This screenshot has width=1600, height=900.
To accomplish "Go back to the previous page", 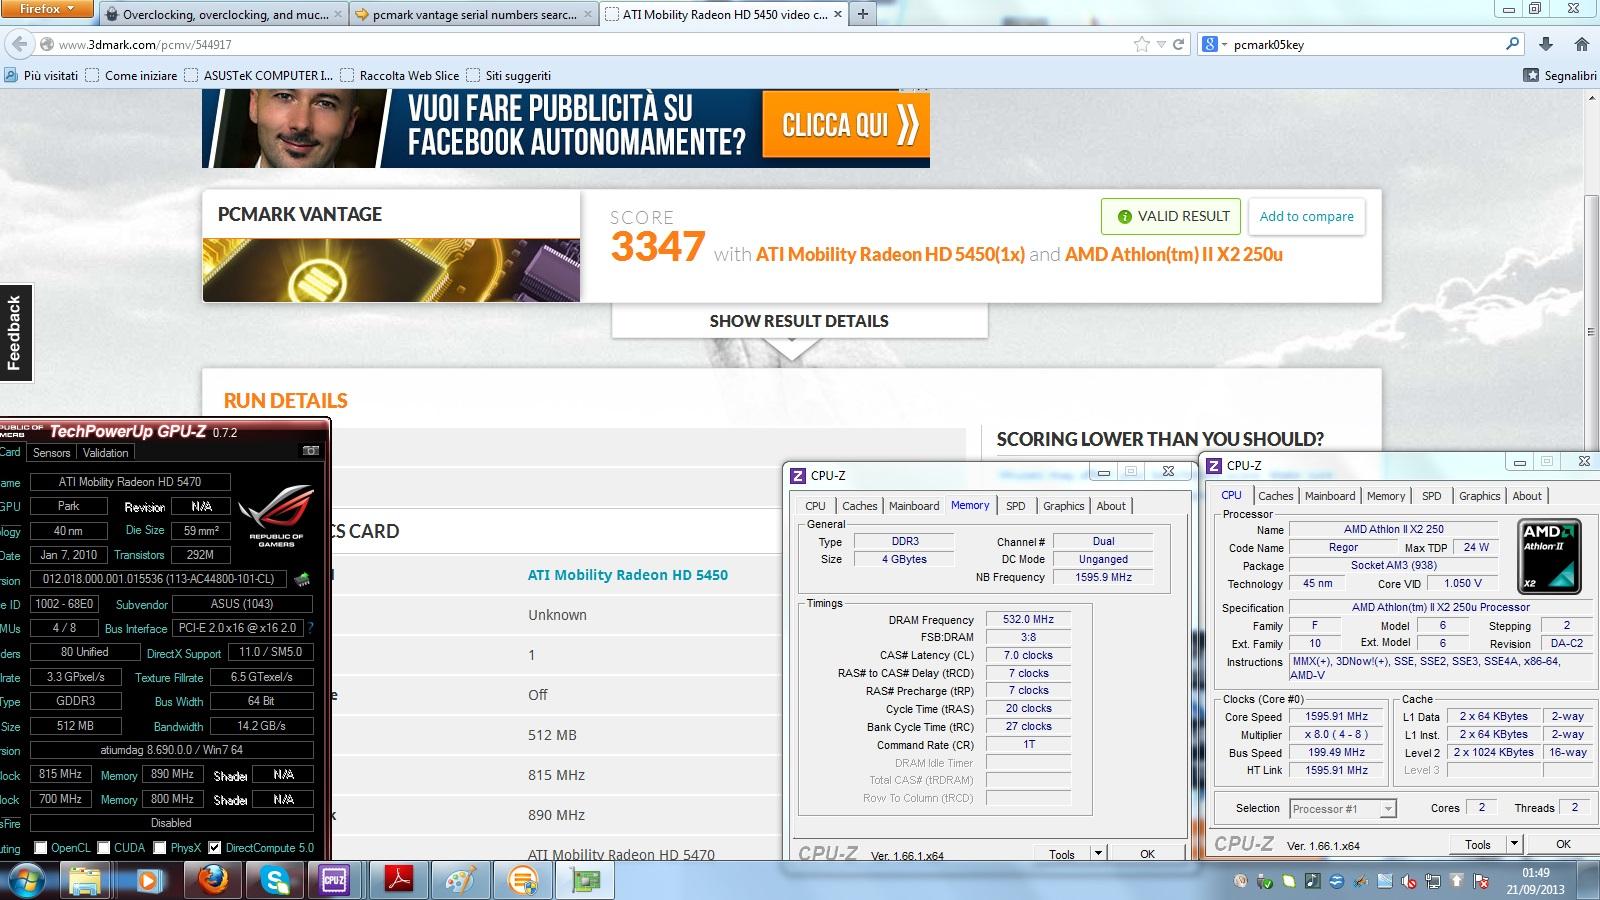I will tap(19, 44).
